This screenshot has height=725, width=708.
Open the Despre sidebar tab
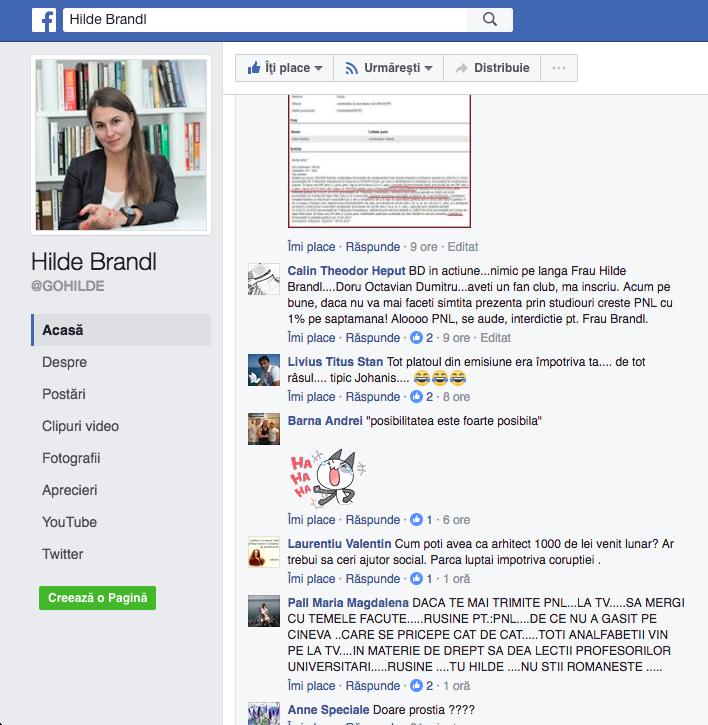click(x=64, y=362)
